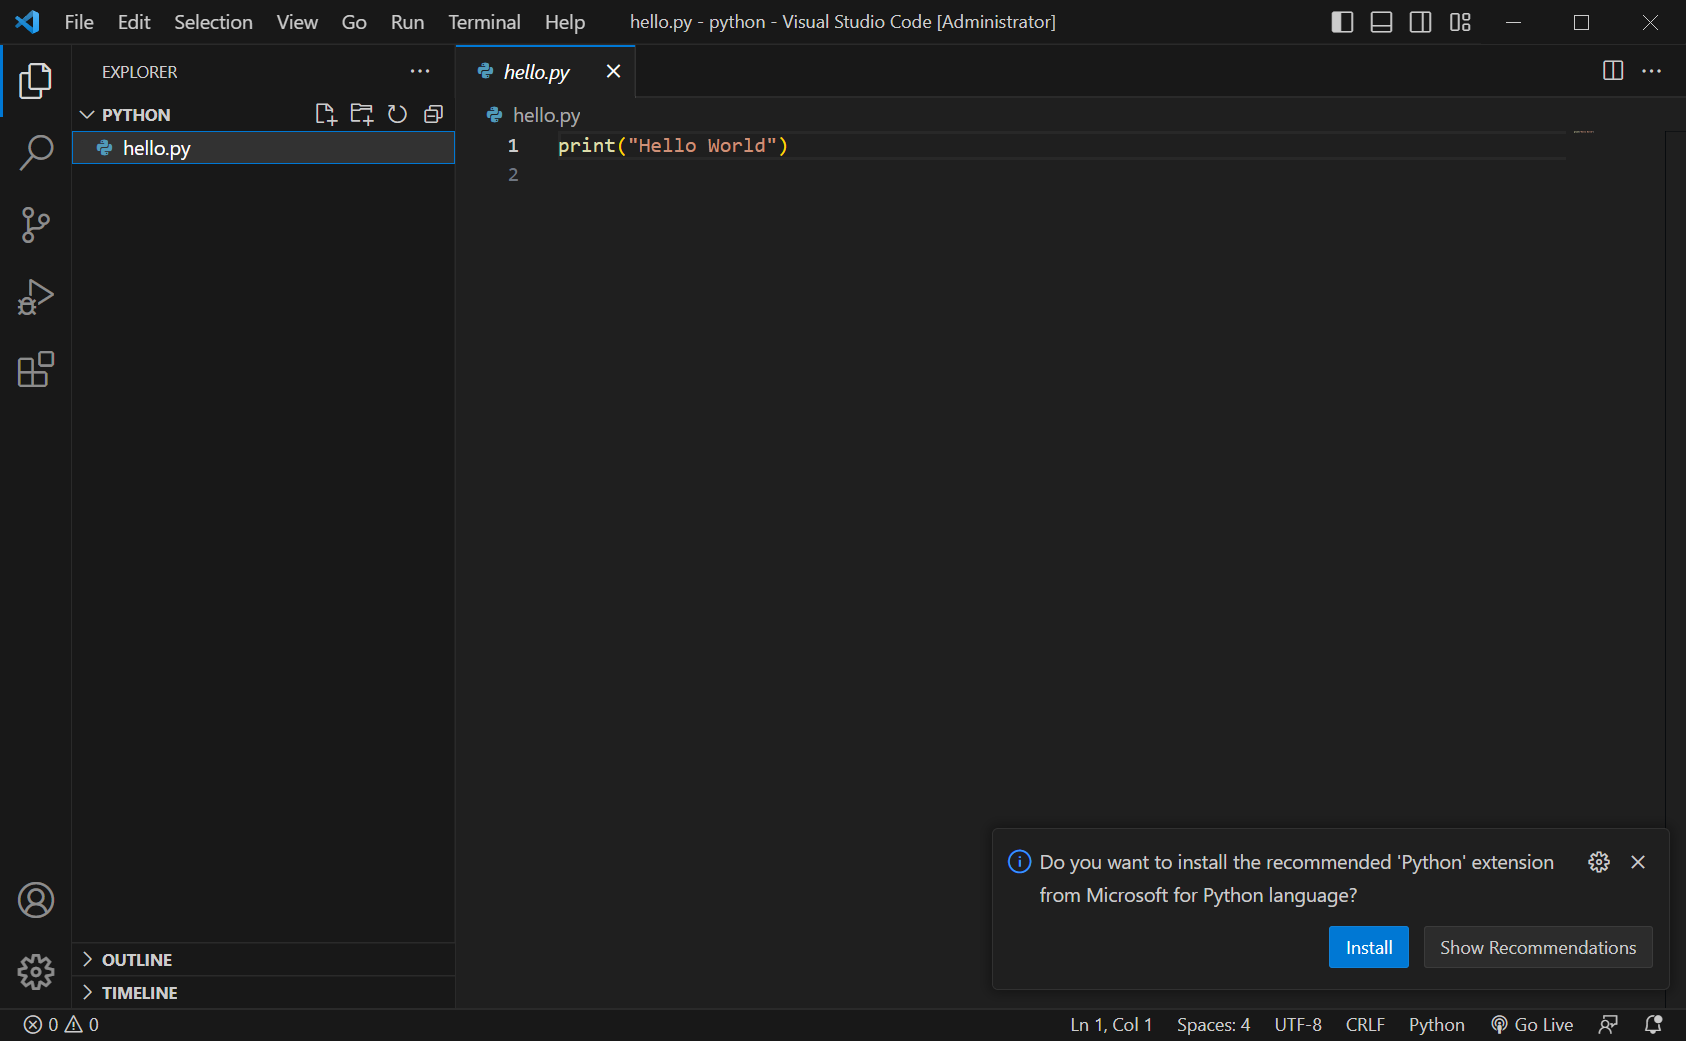Install the recommended Python extension
This screenshot has height=1041, width=1686.
click(1369, 947)
